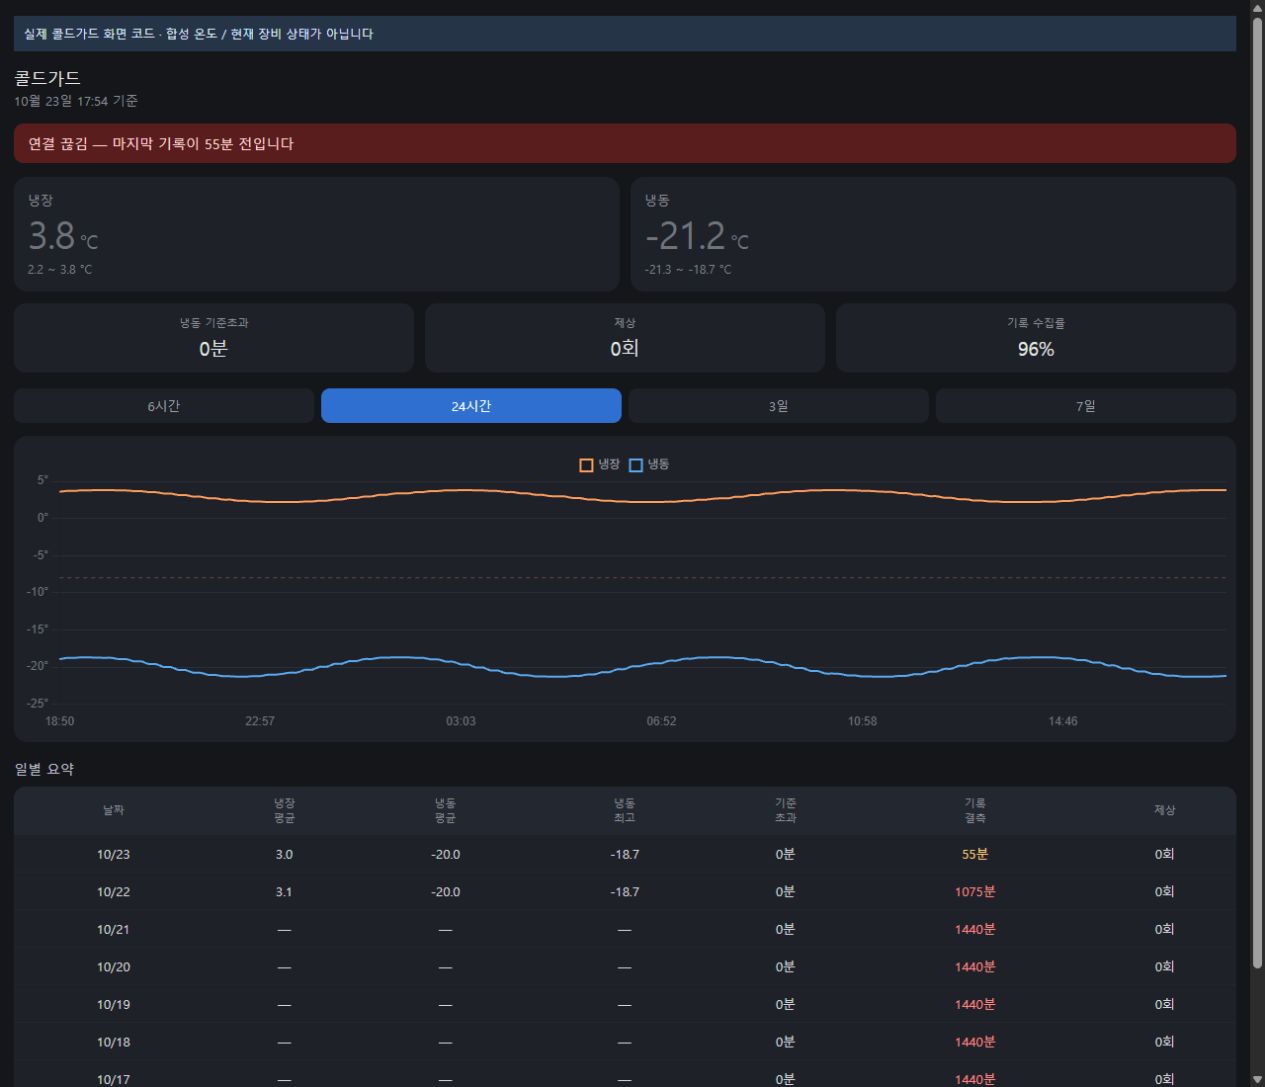
Task: Click the 10/23 date row cell
Action: pos(113,854)
